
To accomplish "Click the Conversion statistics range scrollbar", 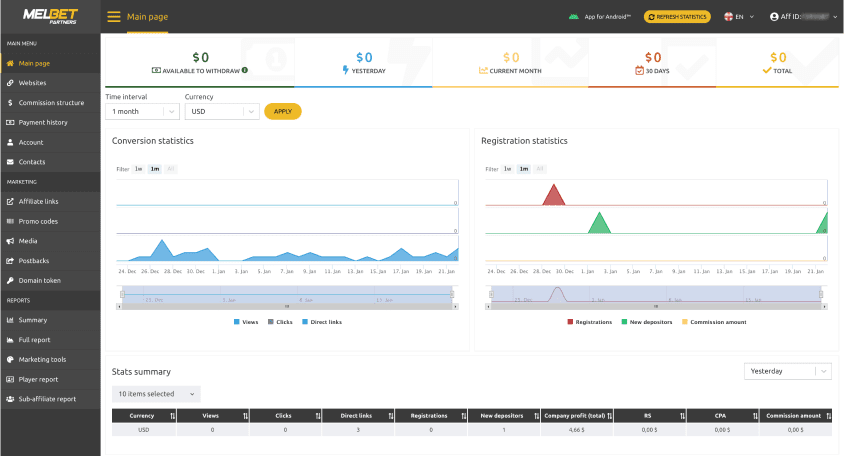I will (x=287, y=307).
